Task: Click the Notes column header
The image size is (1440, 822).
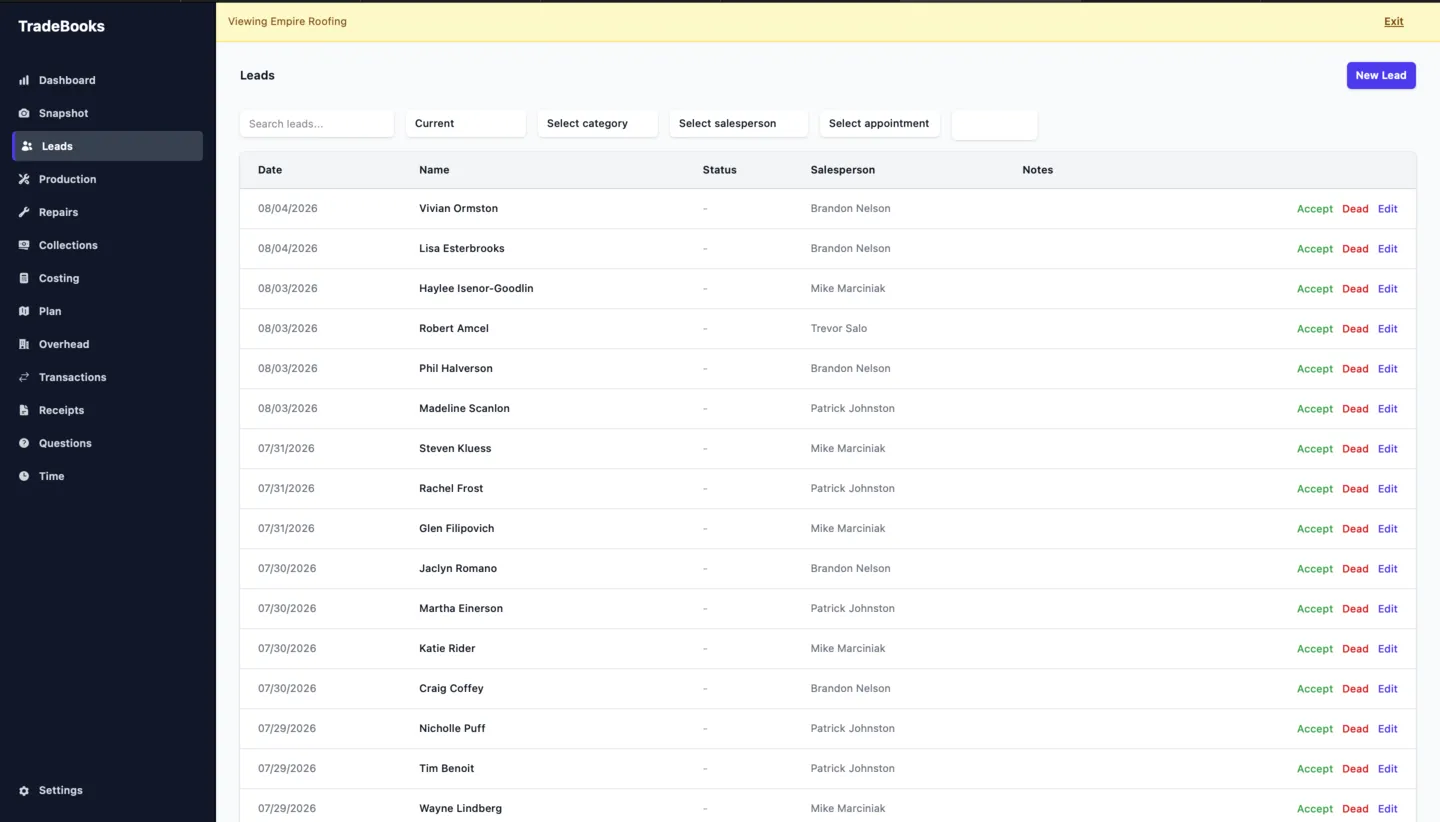Action: 1038,170
